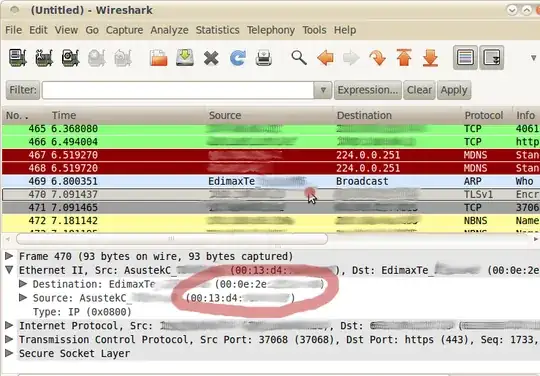The height and width of the screenshot is (376, 540).
Task: Open the toolbar overflow arrow
Action: [x=533, y=58]
